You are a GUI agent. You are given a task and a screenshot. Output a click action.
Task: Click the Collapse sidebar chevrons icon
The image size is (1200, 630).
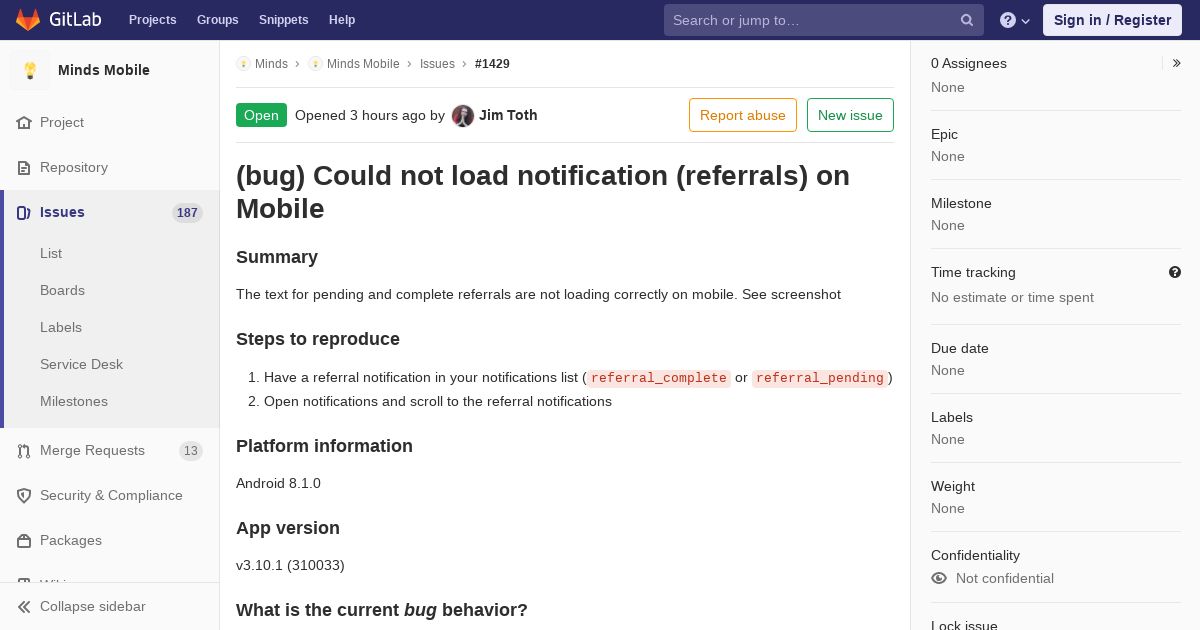click(24, 606)
